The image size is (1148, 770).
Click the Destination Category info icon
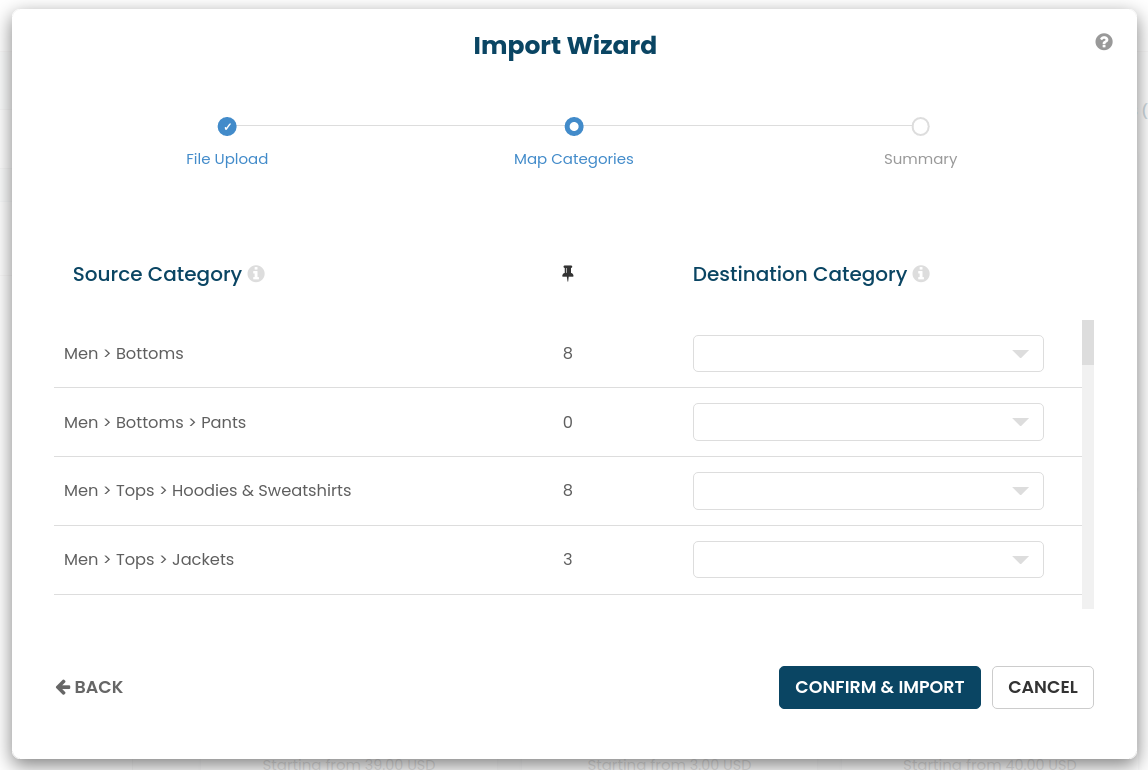(921, 274)
